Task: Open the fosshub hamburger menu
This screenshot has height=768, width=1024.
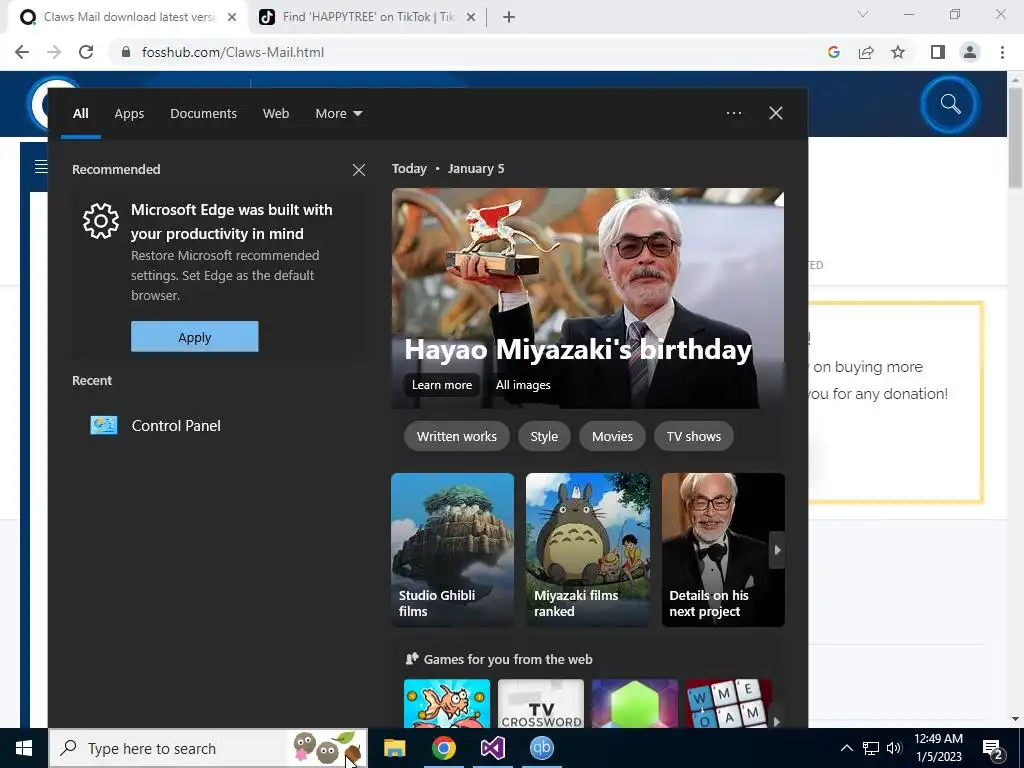Action: tap(40, 167)
